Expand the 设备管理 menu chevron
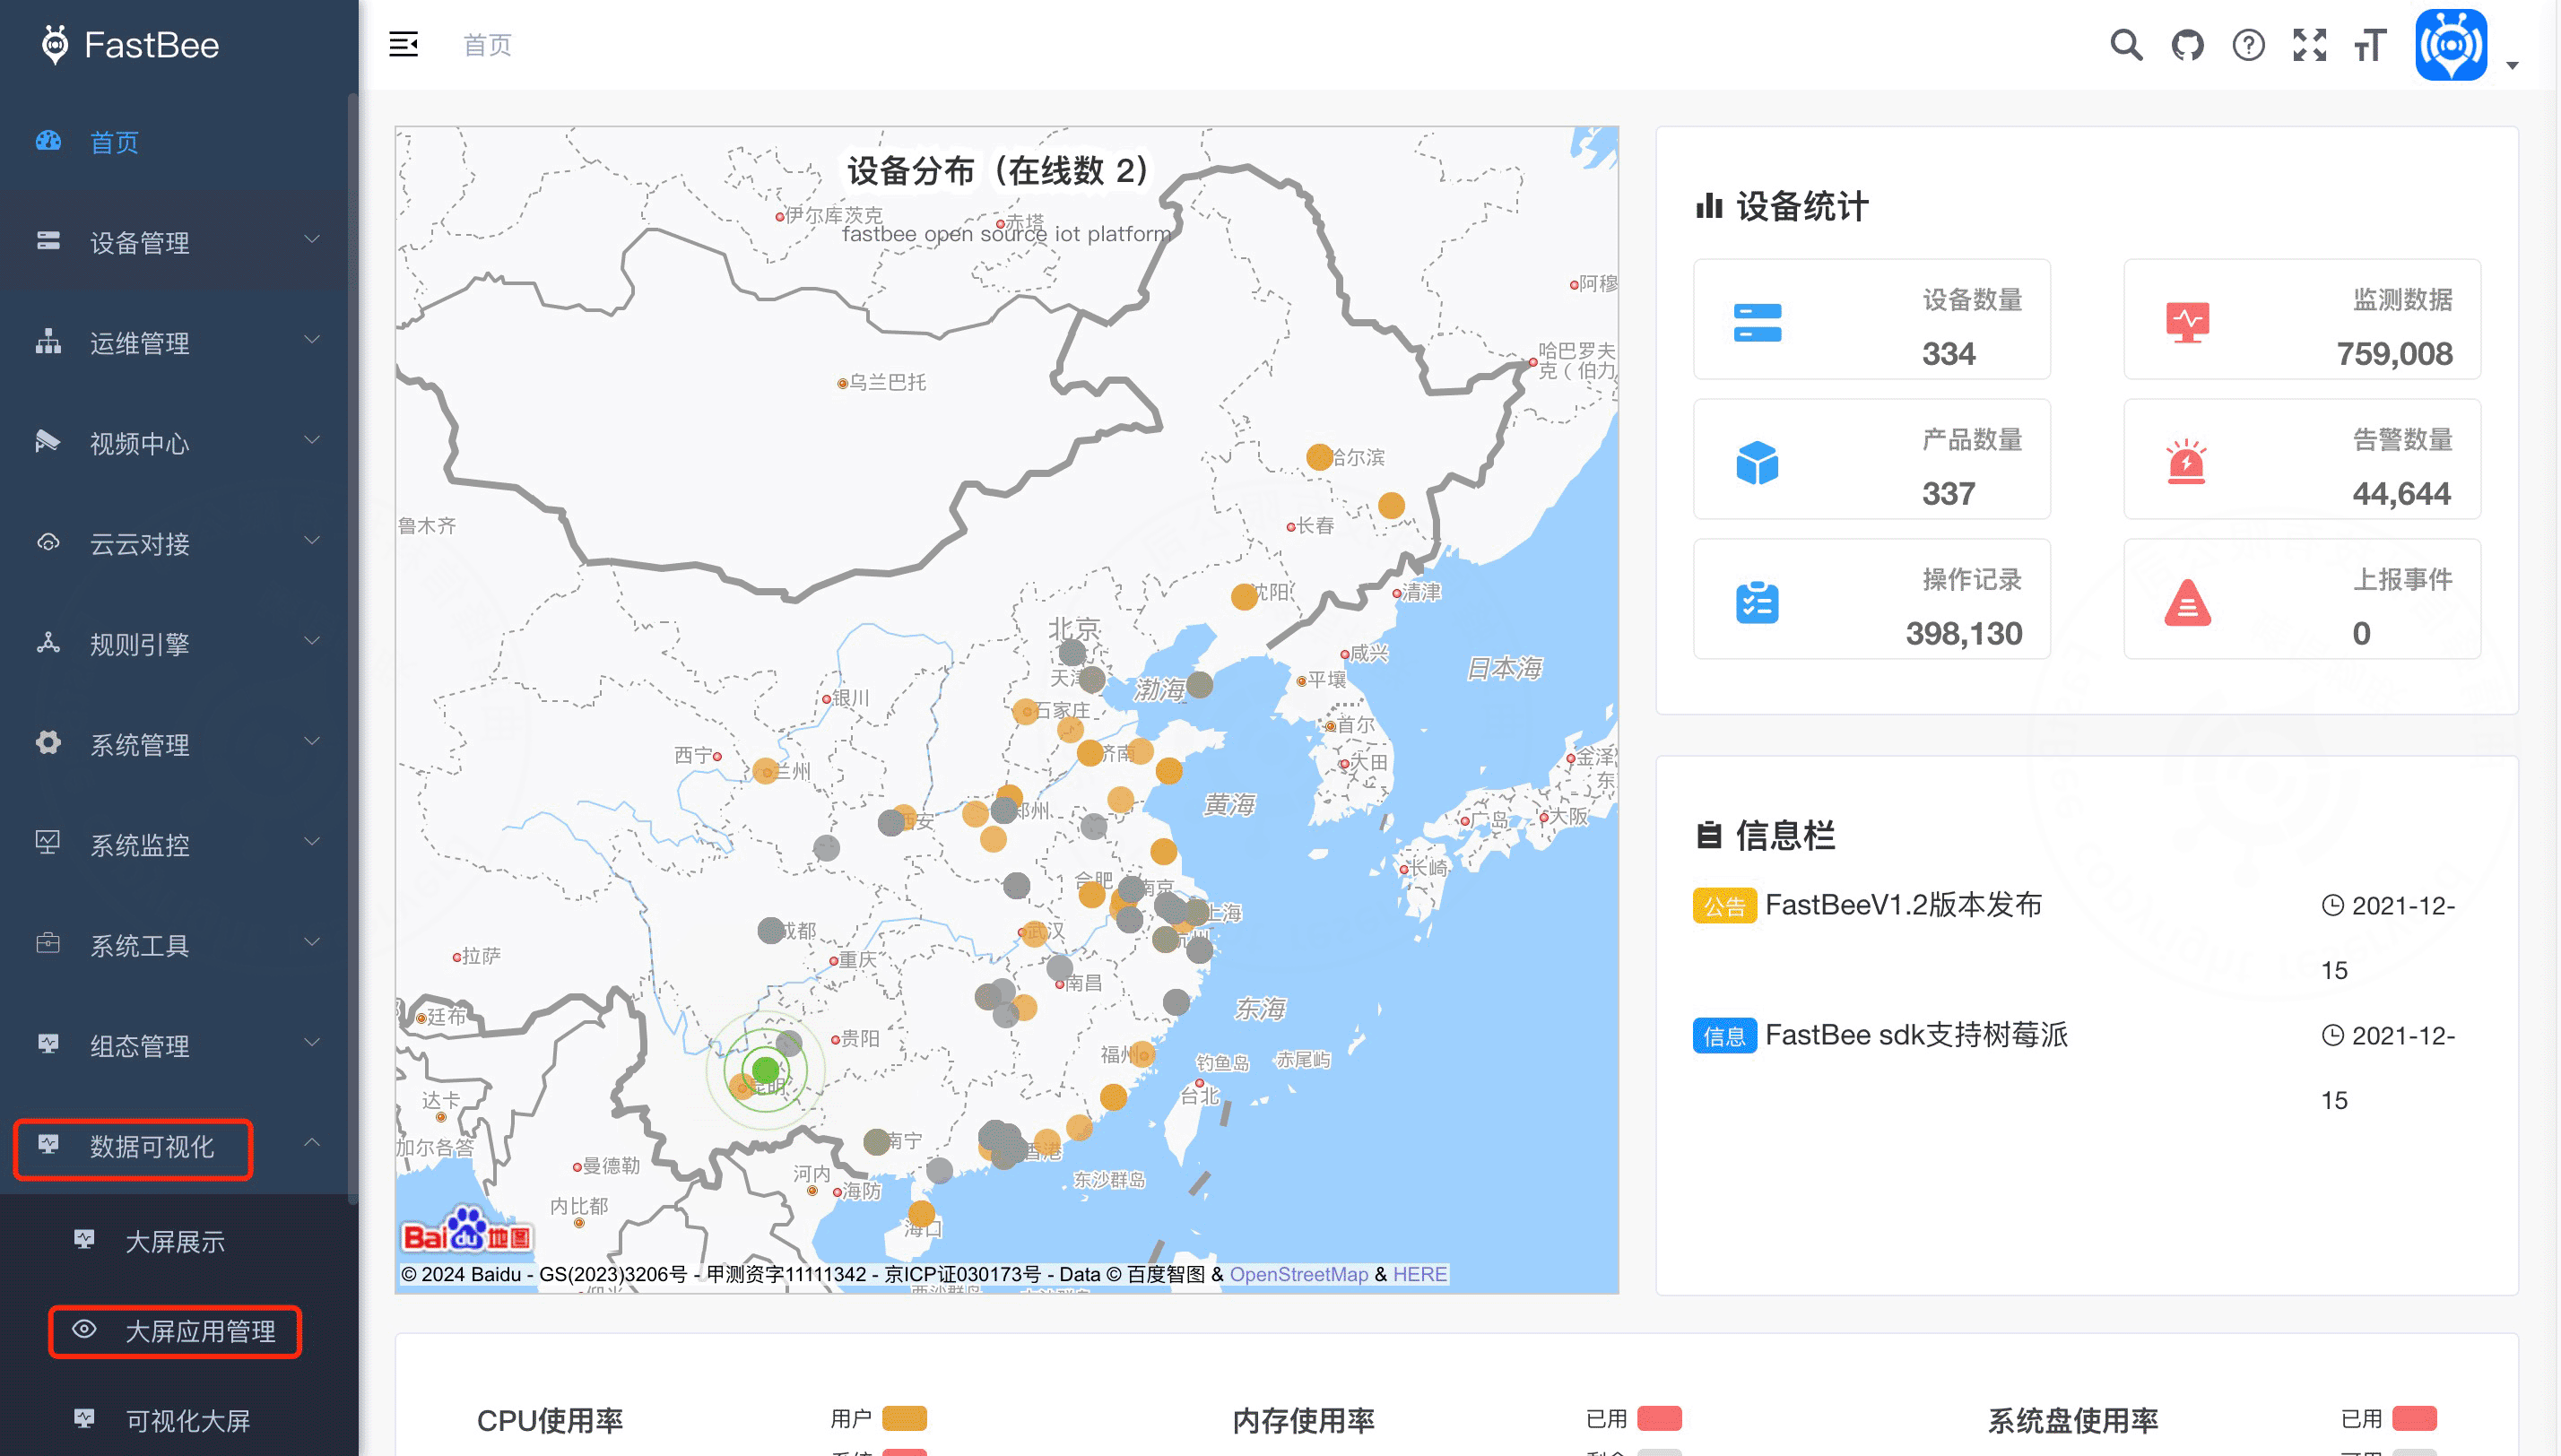This screenshot has width=2561, height=1456. 312,239
